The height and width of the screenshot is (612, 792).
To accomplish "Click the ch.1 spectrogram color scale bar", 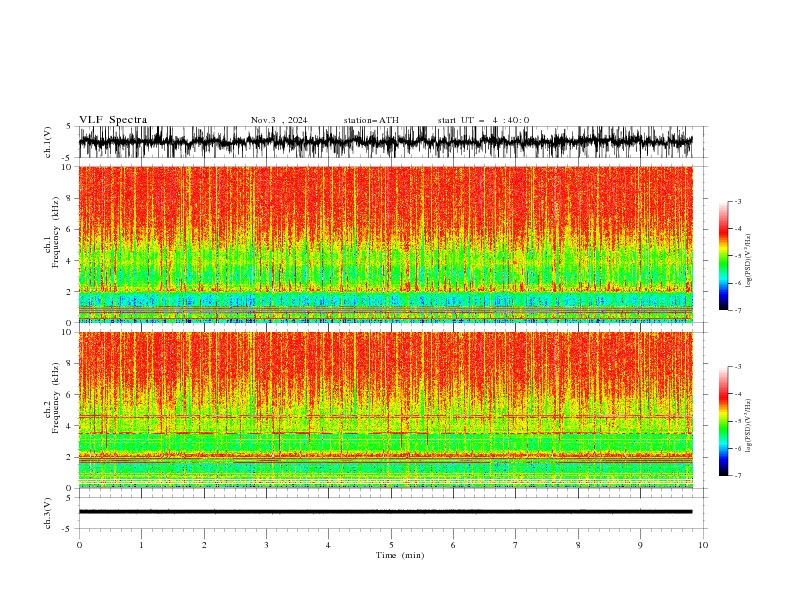I will [x=723, y=256].
